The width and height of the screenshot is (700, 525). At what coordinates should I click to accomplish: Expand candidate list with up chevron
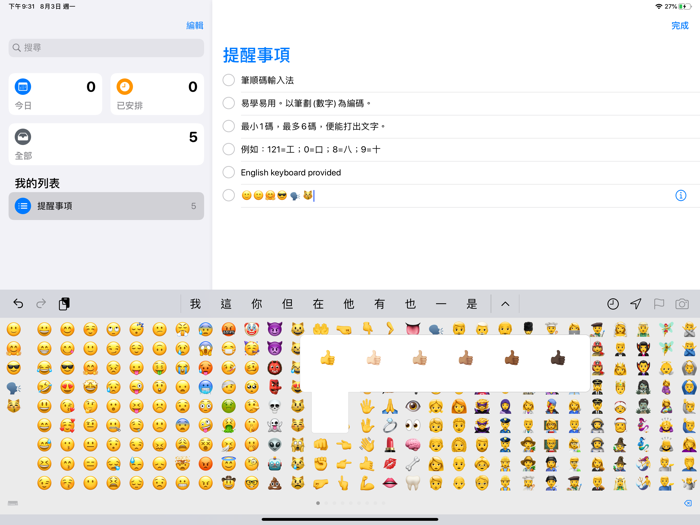[505, 304]
